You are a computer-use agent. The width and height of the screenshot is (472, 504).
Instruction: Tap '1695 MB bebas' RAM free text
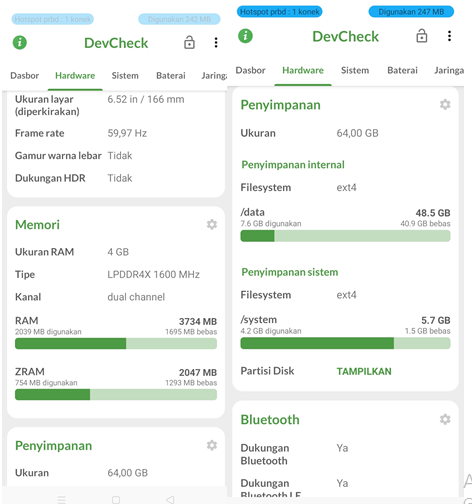(191, 332)
